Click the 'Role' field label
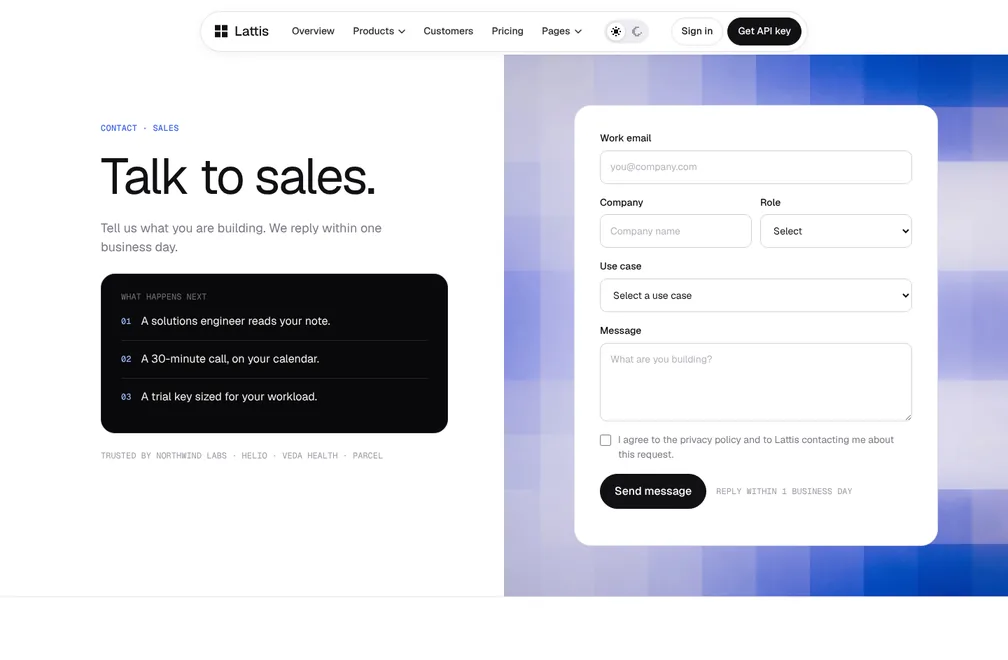The width and height of the screenshot is (1008, 660). (x=770, y=202)
